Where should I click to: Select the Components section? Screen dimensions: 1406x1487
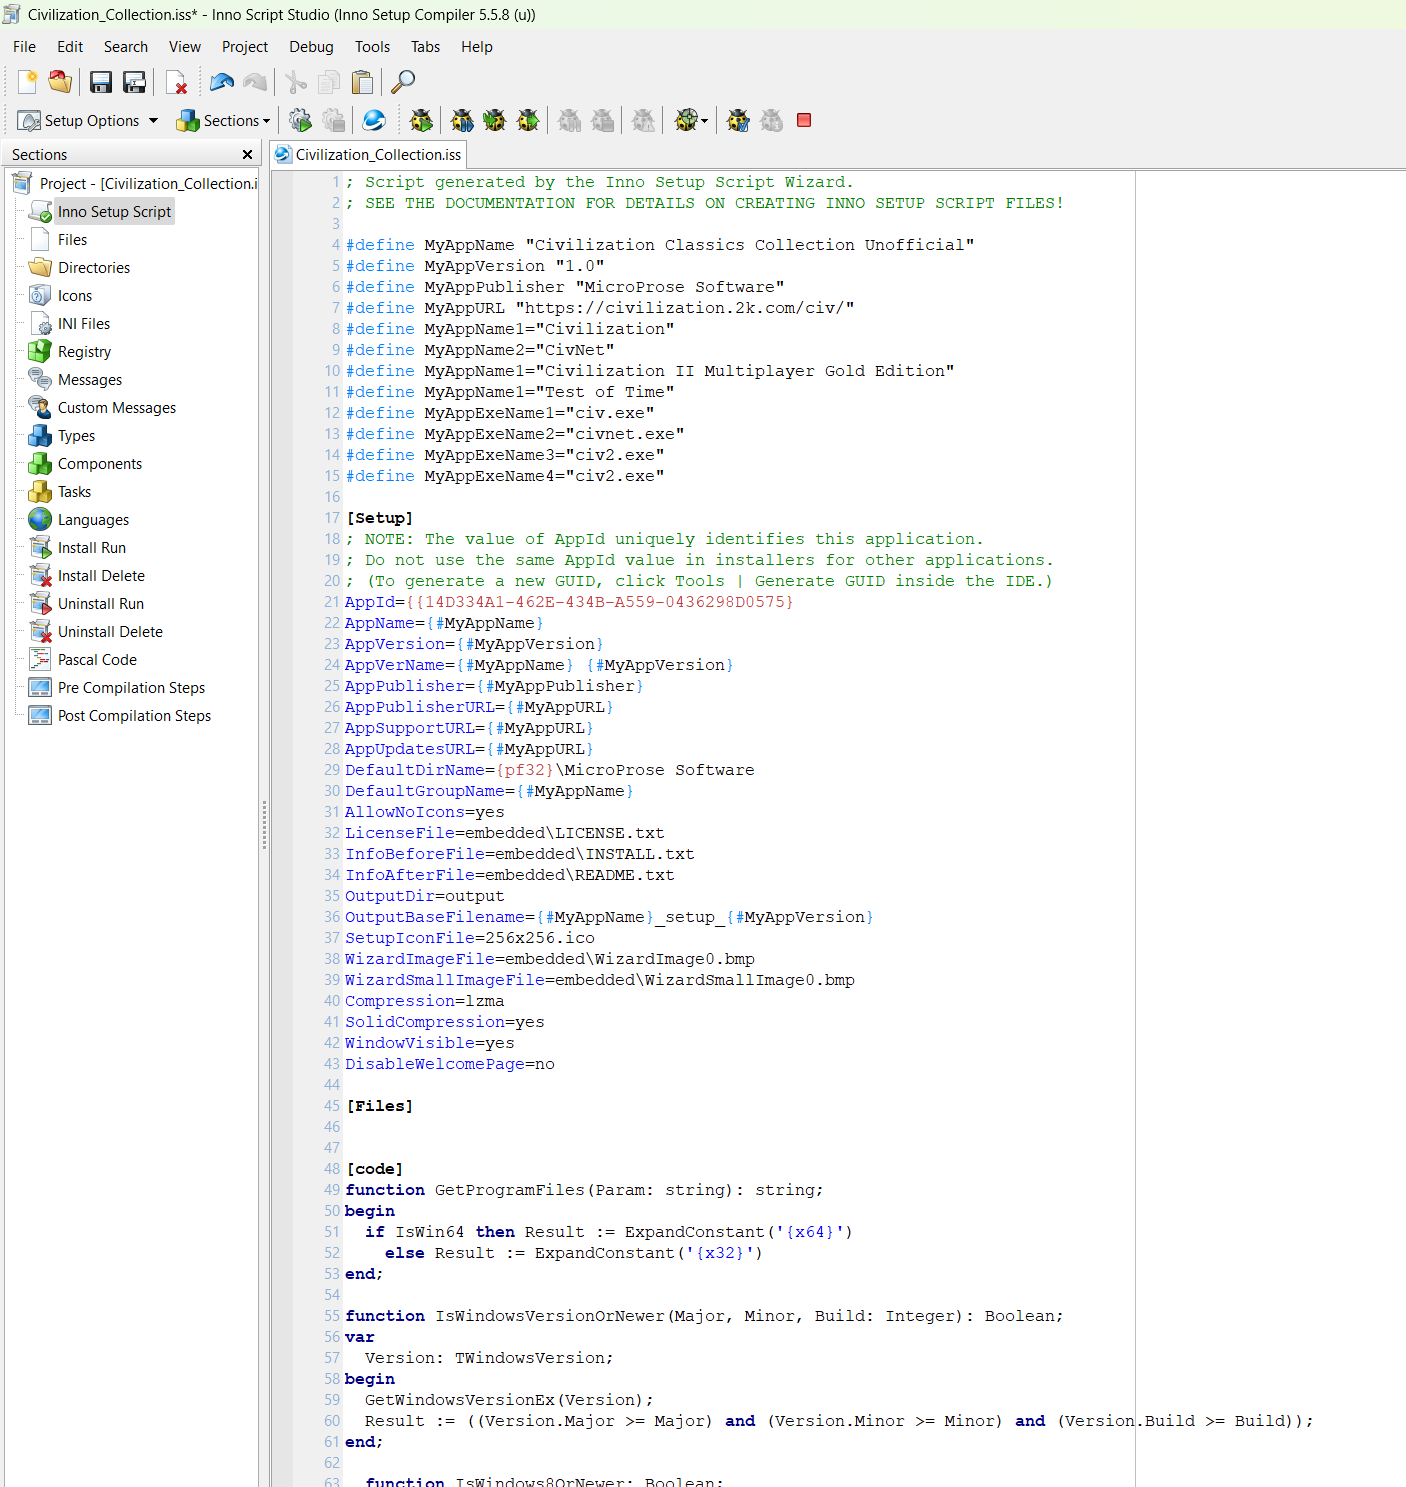tap(100, 464)
